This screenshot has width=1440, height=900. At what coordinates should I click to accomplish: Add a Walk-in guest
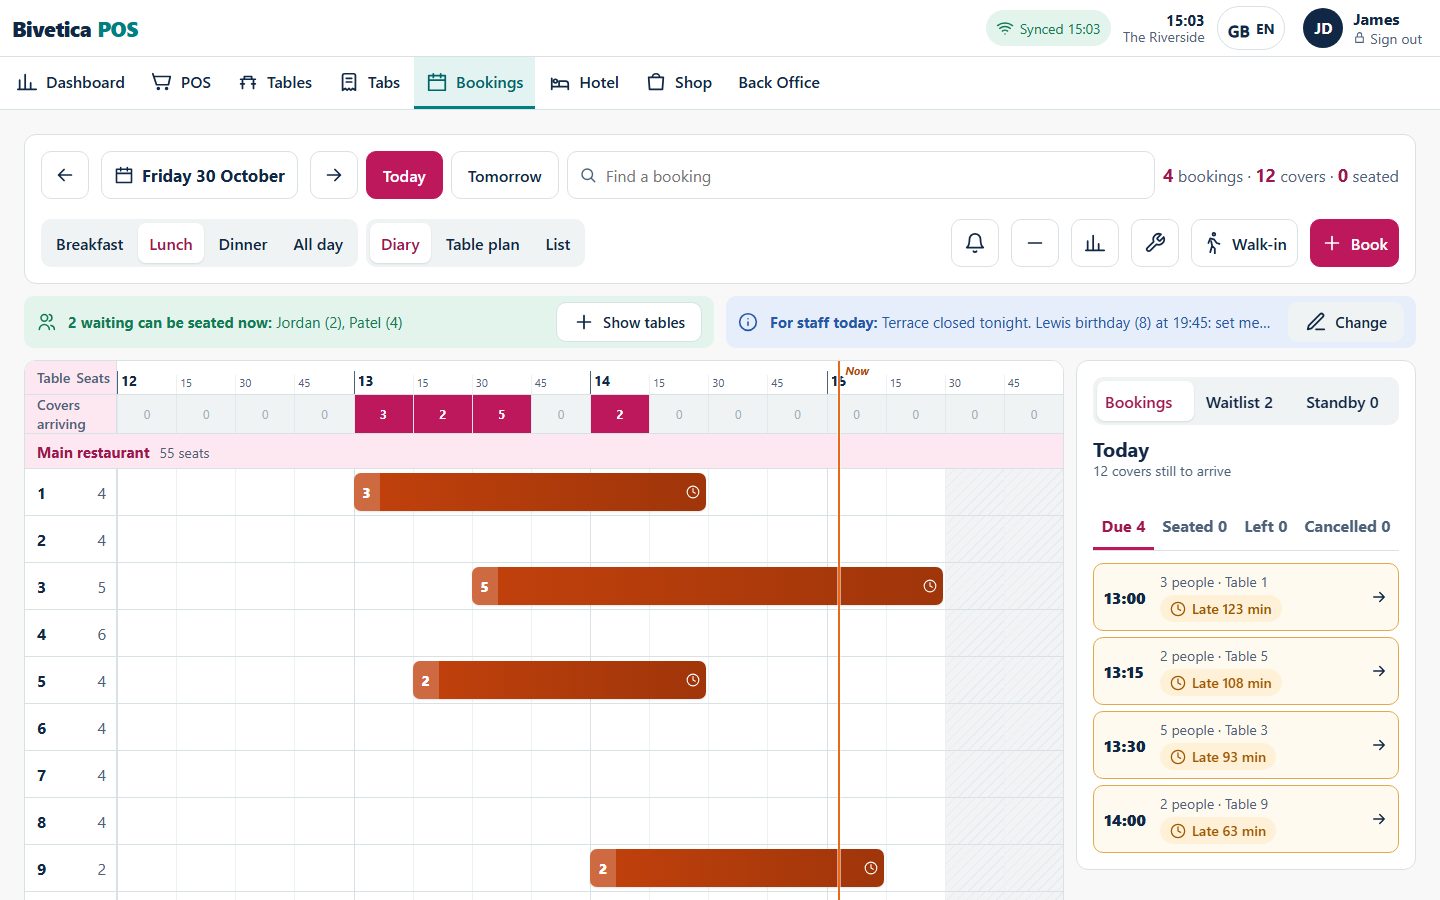(1245, 244)
